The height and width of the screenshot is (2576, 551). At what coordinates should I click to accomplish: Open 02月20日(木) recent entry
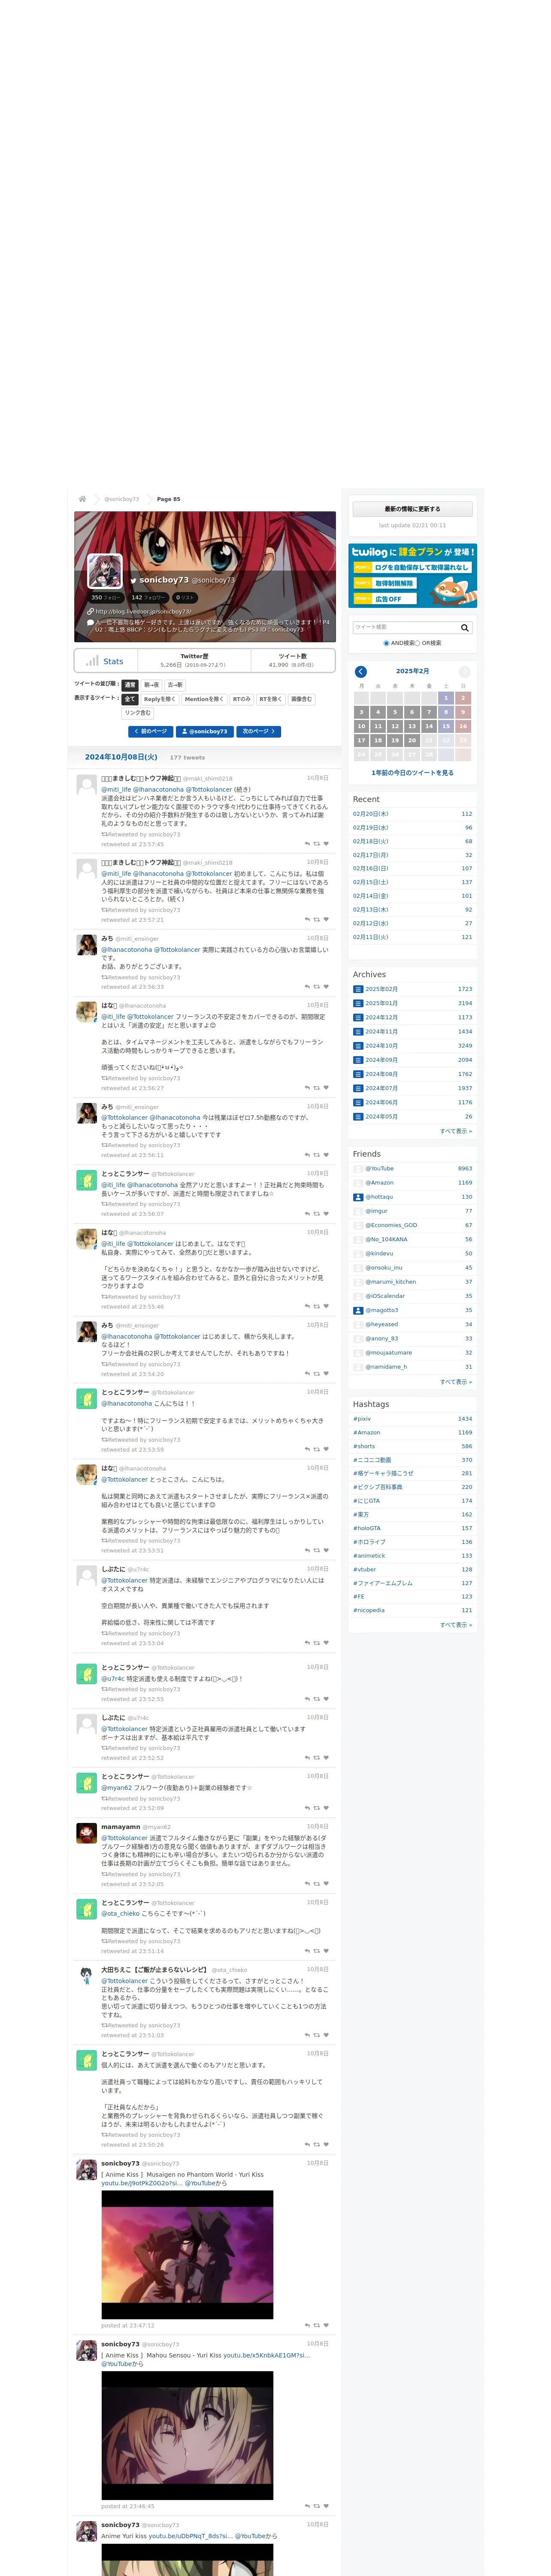click(371, 813)
